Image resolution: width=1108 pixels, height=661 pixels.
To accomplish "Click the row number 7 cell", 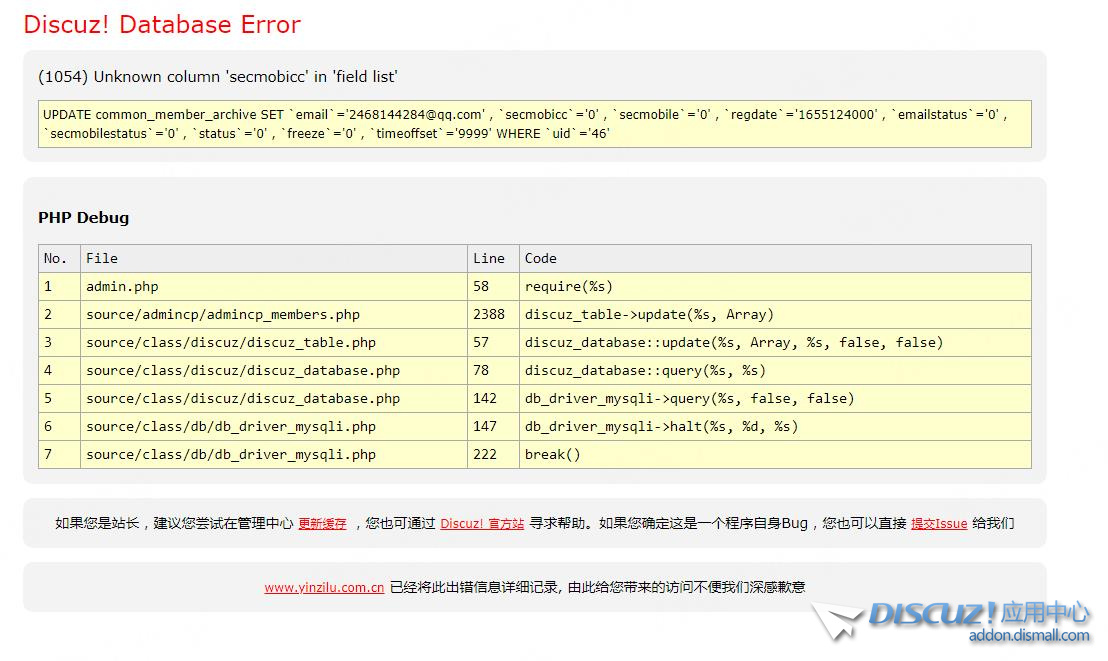I will click(59, 455).
